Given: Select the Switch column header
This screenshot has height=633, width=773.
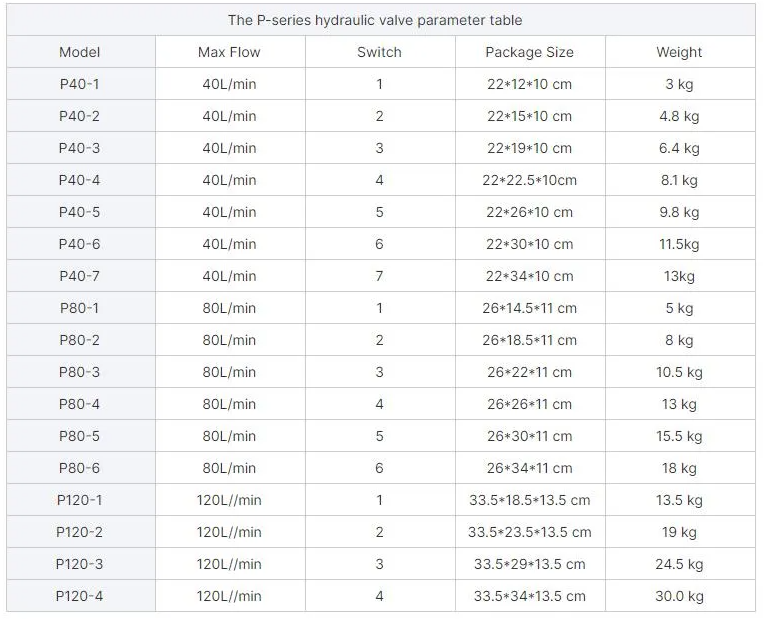Looking at the screenshot, I should [x=379, y=52].
